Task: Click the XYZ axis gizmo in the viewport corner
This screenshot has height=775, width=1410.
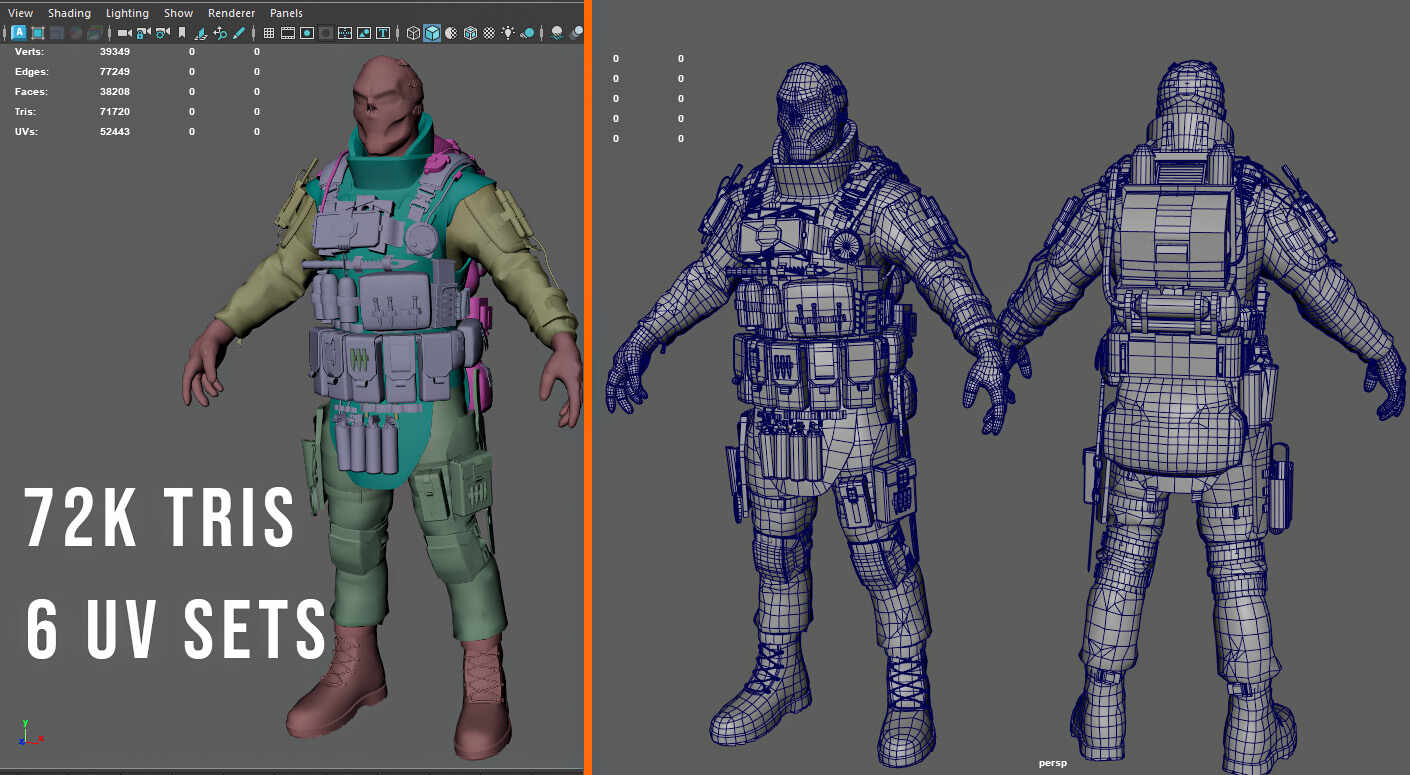Action: coord(31,732)
